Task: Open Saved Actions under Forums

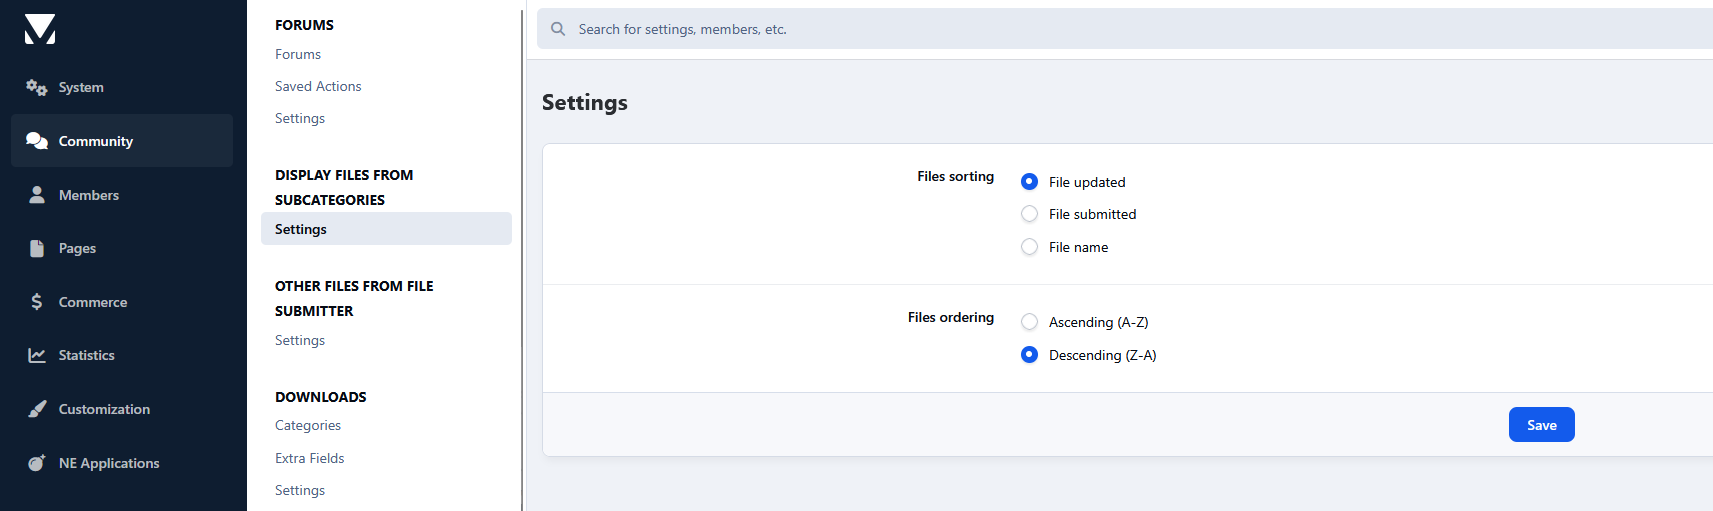Action: click(x=318, y=87)
